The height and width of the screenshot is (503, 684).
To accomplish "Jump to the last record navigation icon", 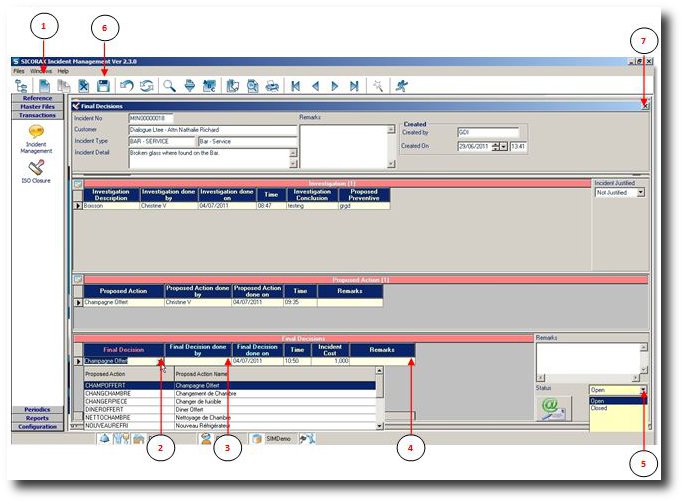I will click(x=353, y=86).
